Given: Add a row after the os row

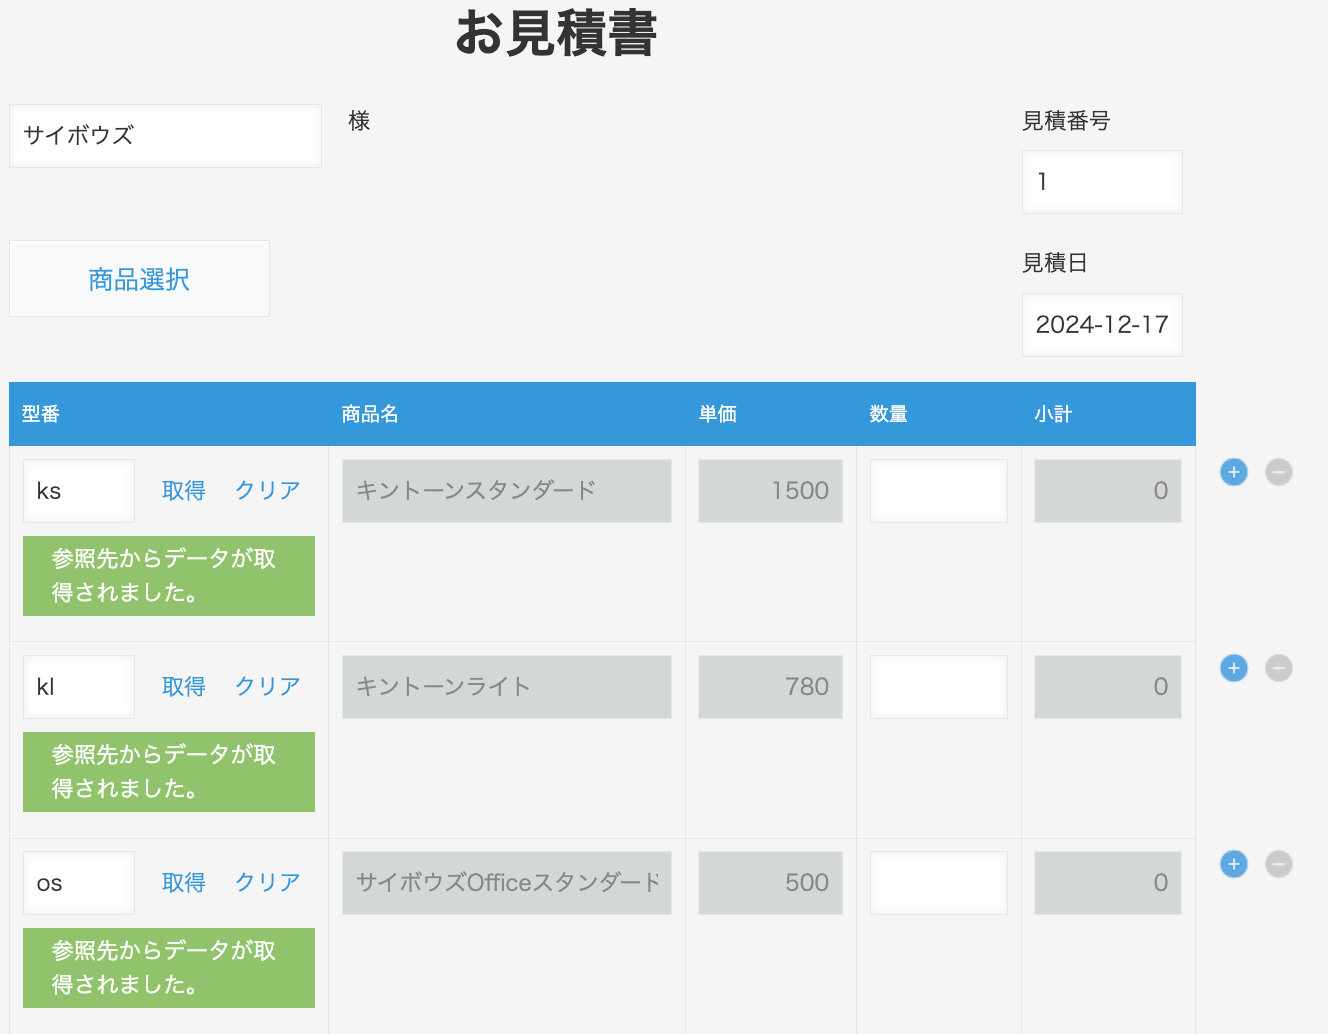Looking at the screenshot, I should tap(1234, 864).
